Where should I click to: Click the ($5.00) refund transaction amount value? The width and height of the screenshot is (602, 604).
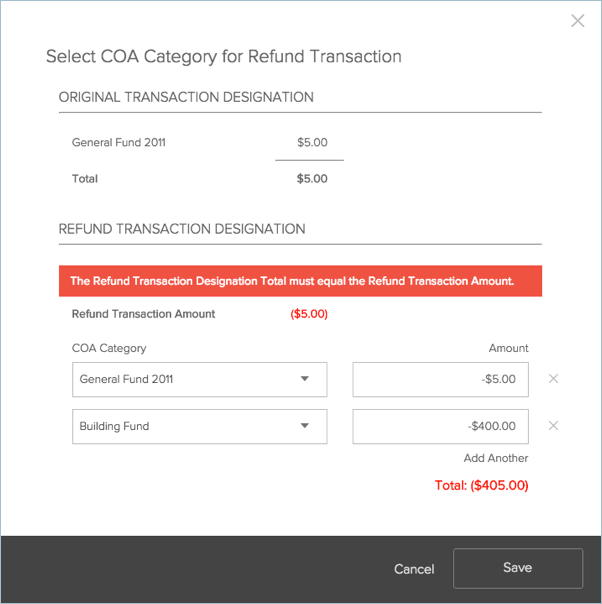point(309,314)
